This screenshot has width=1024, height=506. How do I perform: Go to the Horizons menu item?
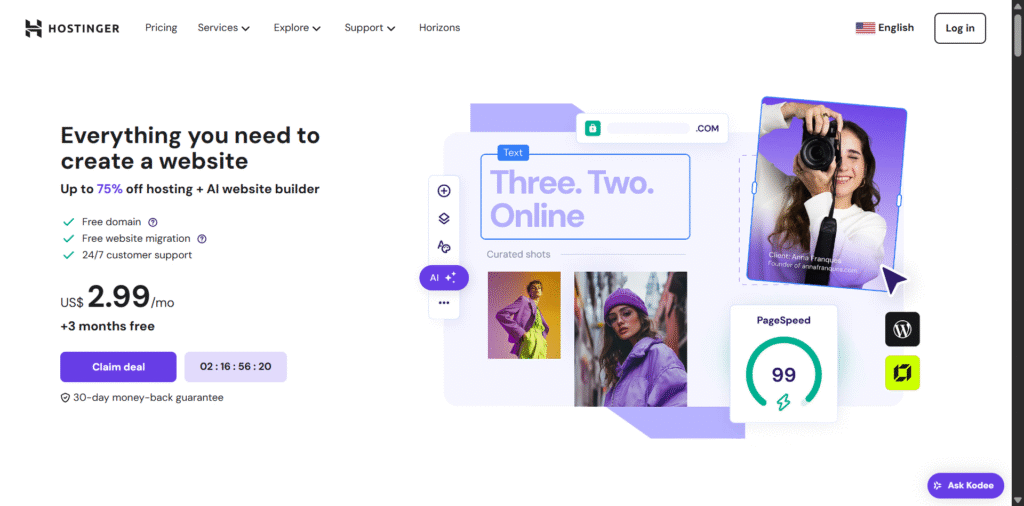point(440,28)
